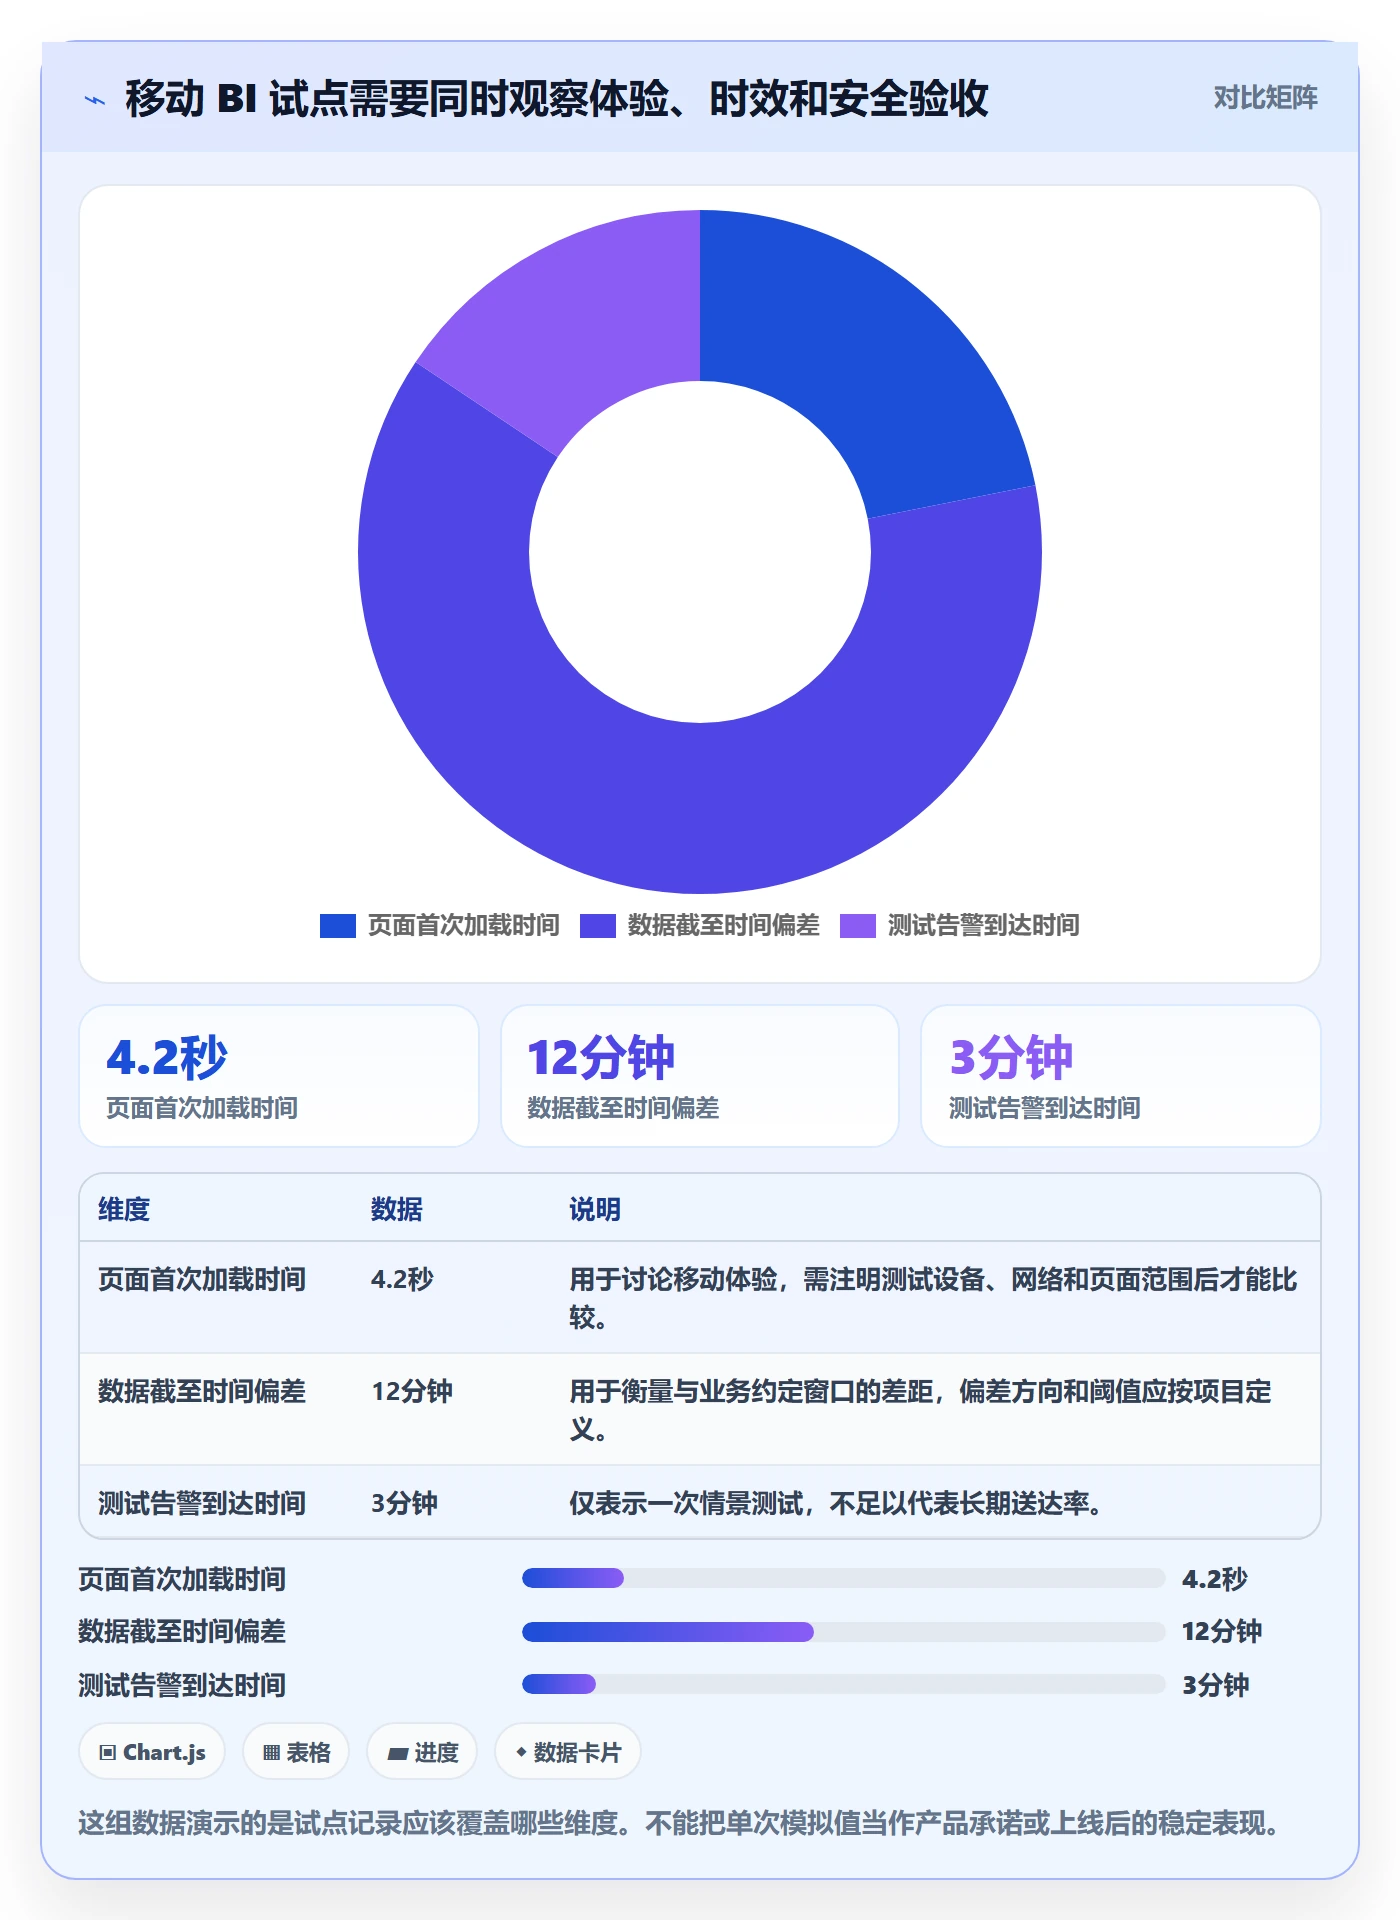Click the 表格 tag

(x=296, y=1752)
